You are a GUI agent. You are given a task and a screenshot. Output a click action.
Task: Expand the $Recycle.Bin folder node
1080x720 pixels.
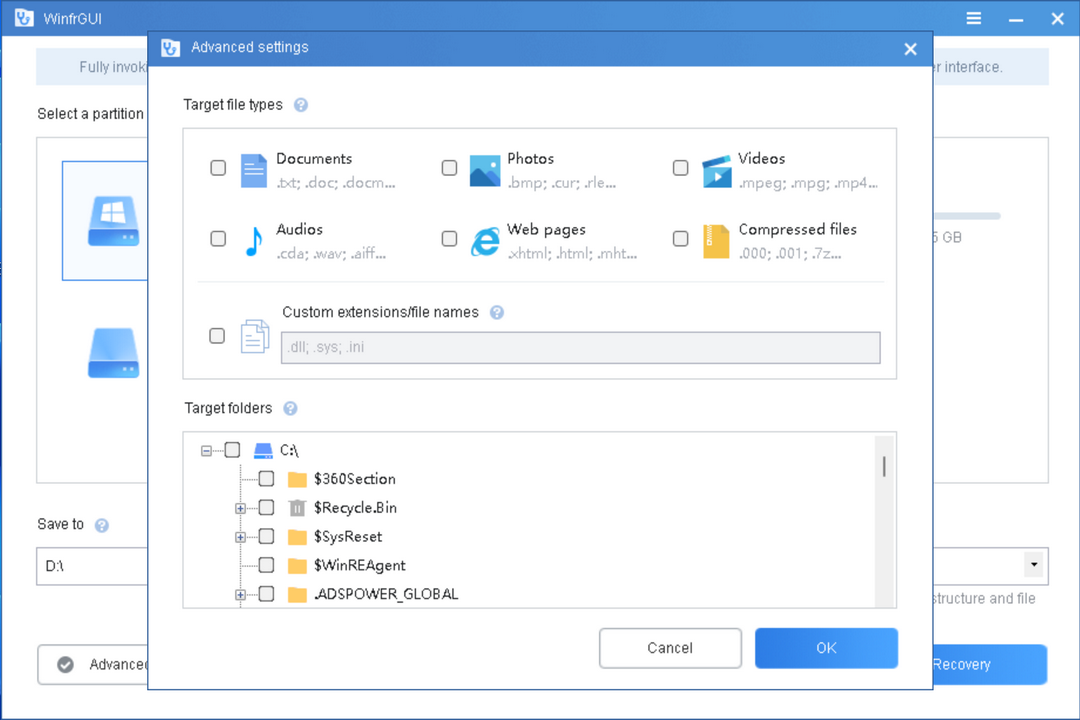240,508
